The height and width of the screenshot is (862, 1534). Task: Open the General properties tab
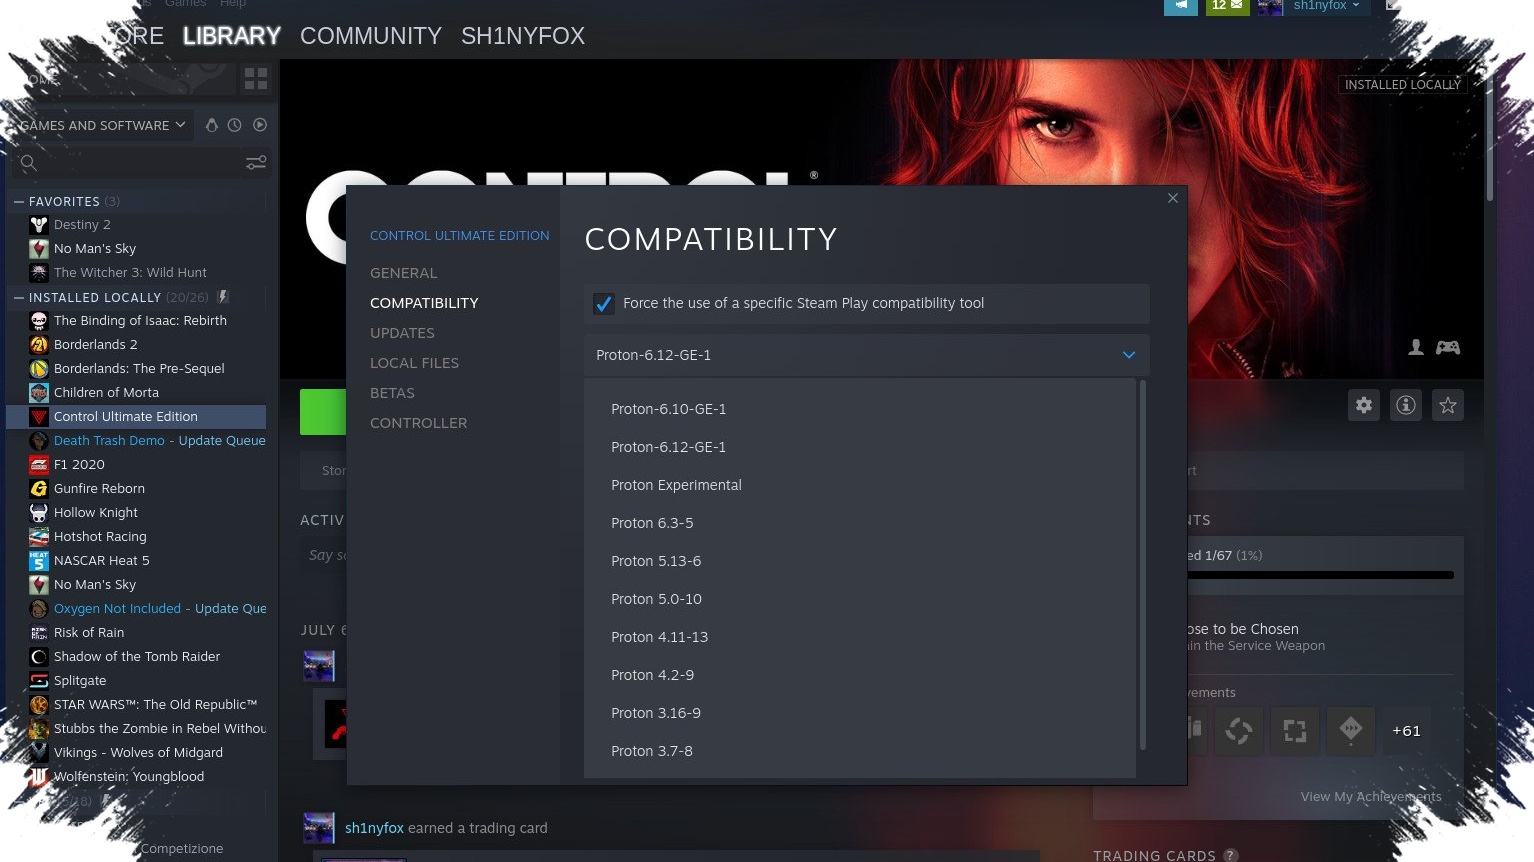click(403, 273)
